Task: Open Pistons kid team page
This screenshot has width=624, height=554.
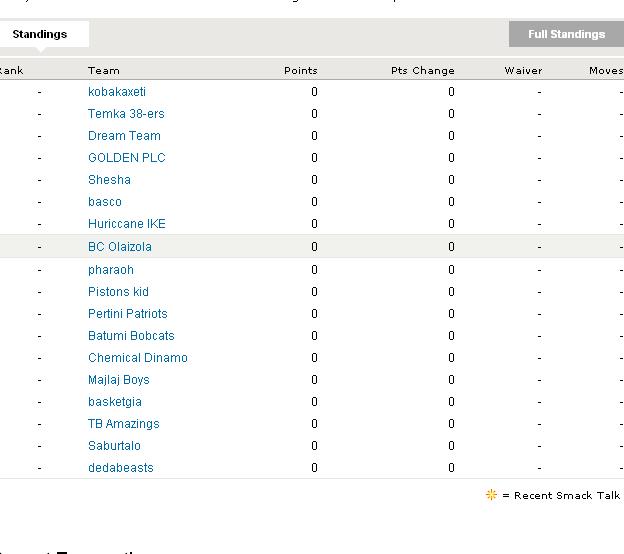Action: pyautogui.click(x=118, y=292)
